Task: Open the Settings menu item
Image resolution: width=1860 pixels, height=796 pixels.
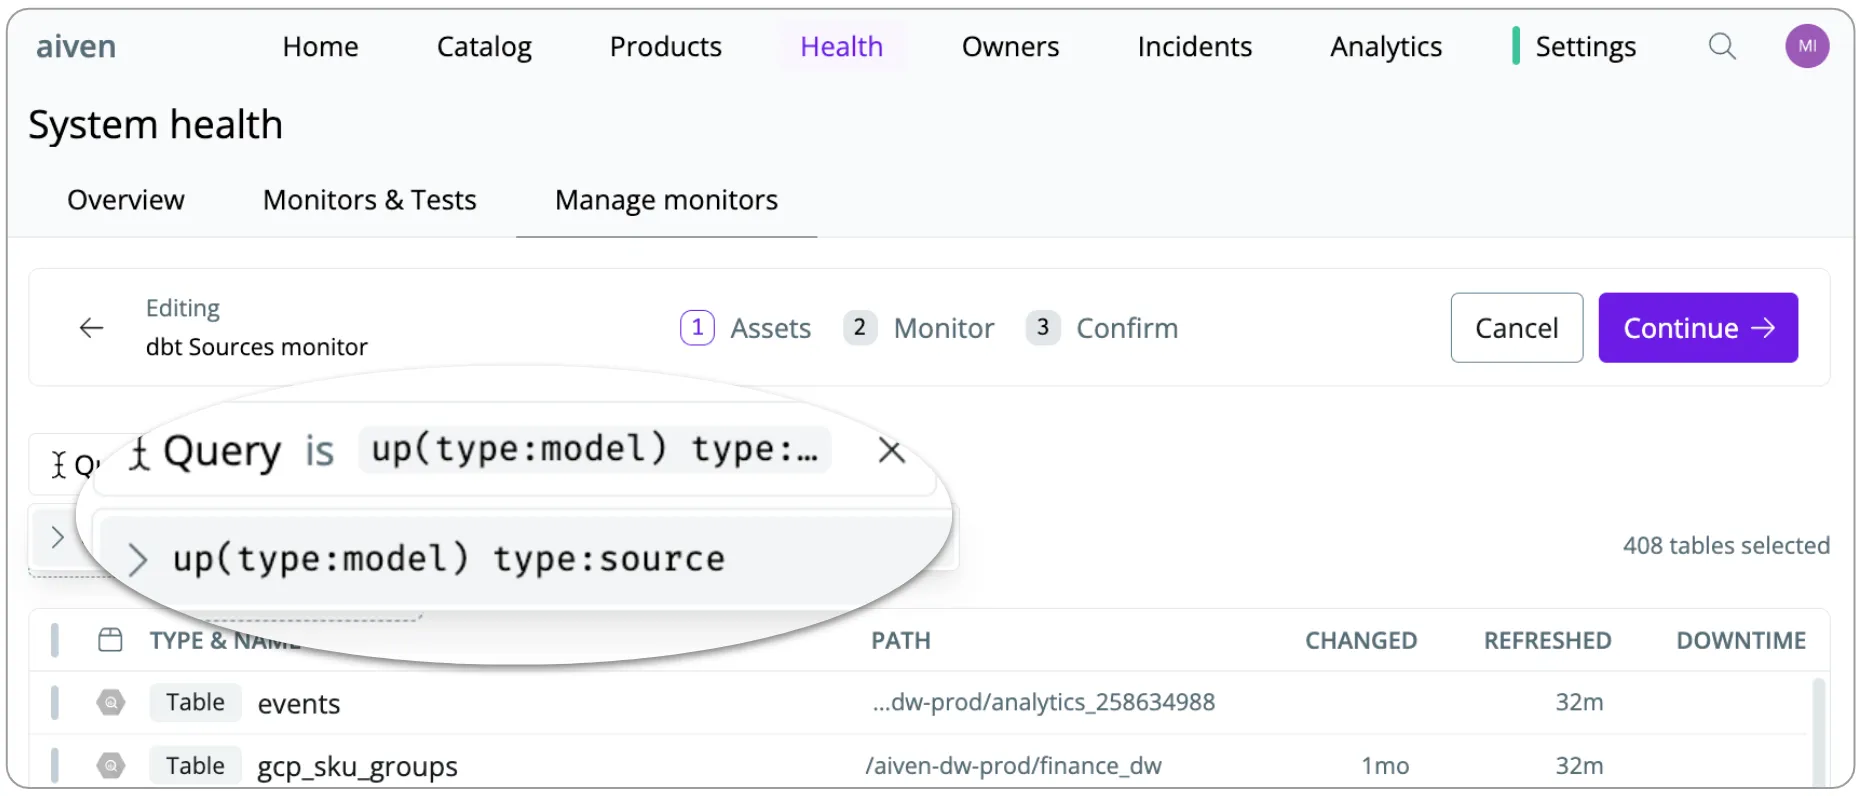Action: coord(1585,47)
